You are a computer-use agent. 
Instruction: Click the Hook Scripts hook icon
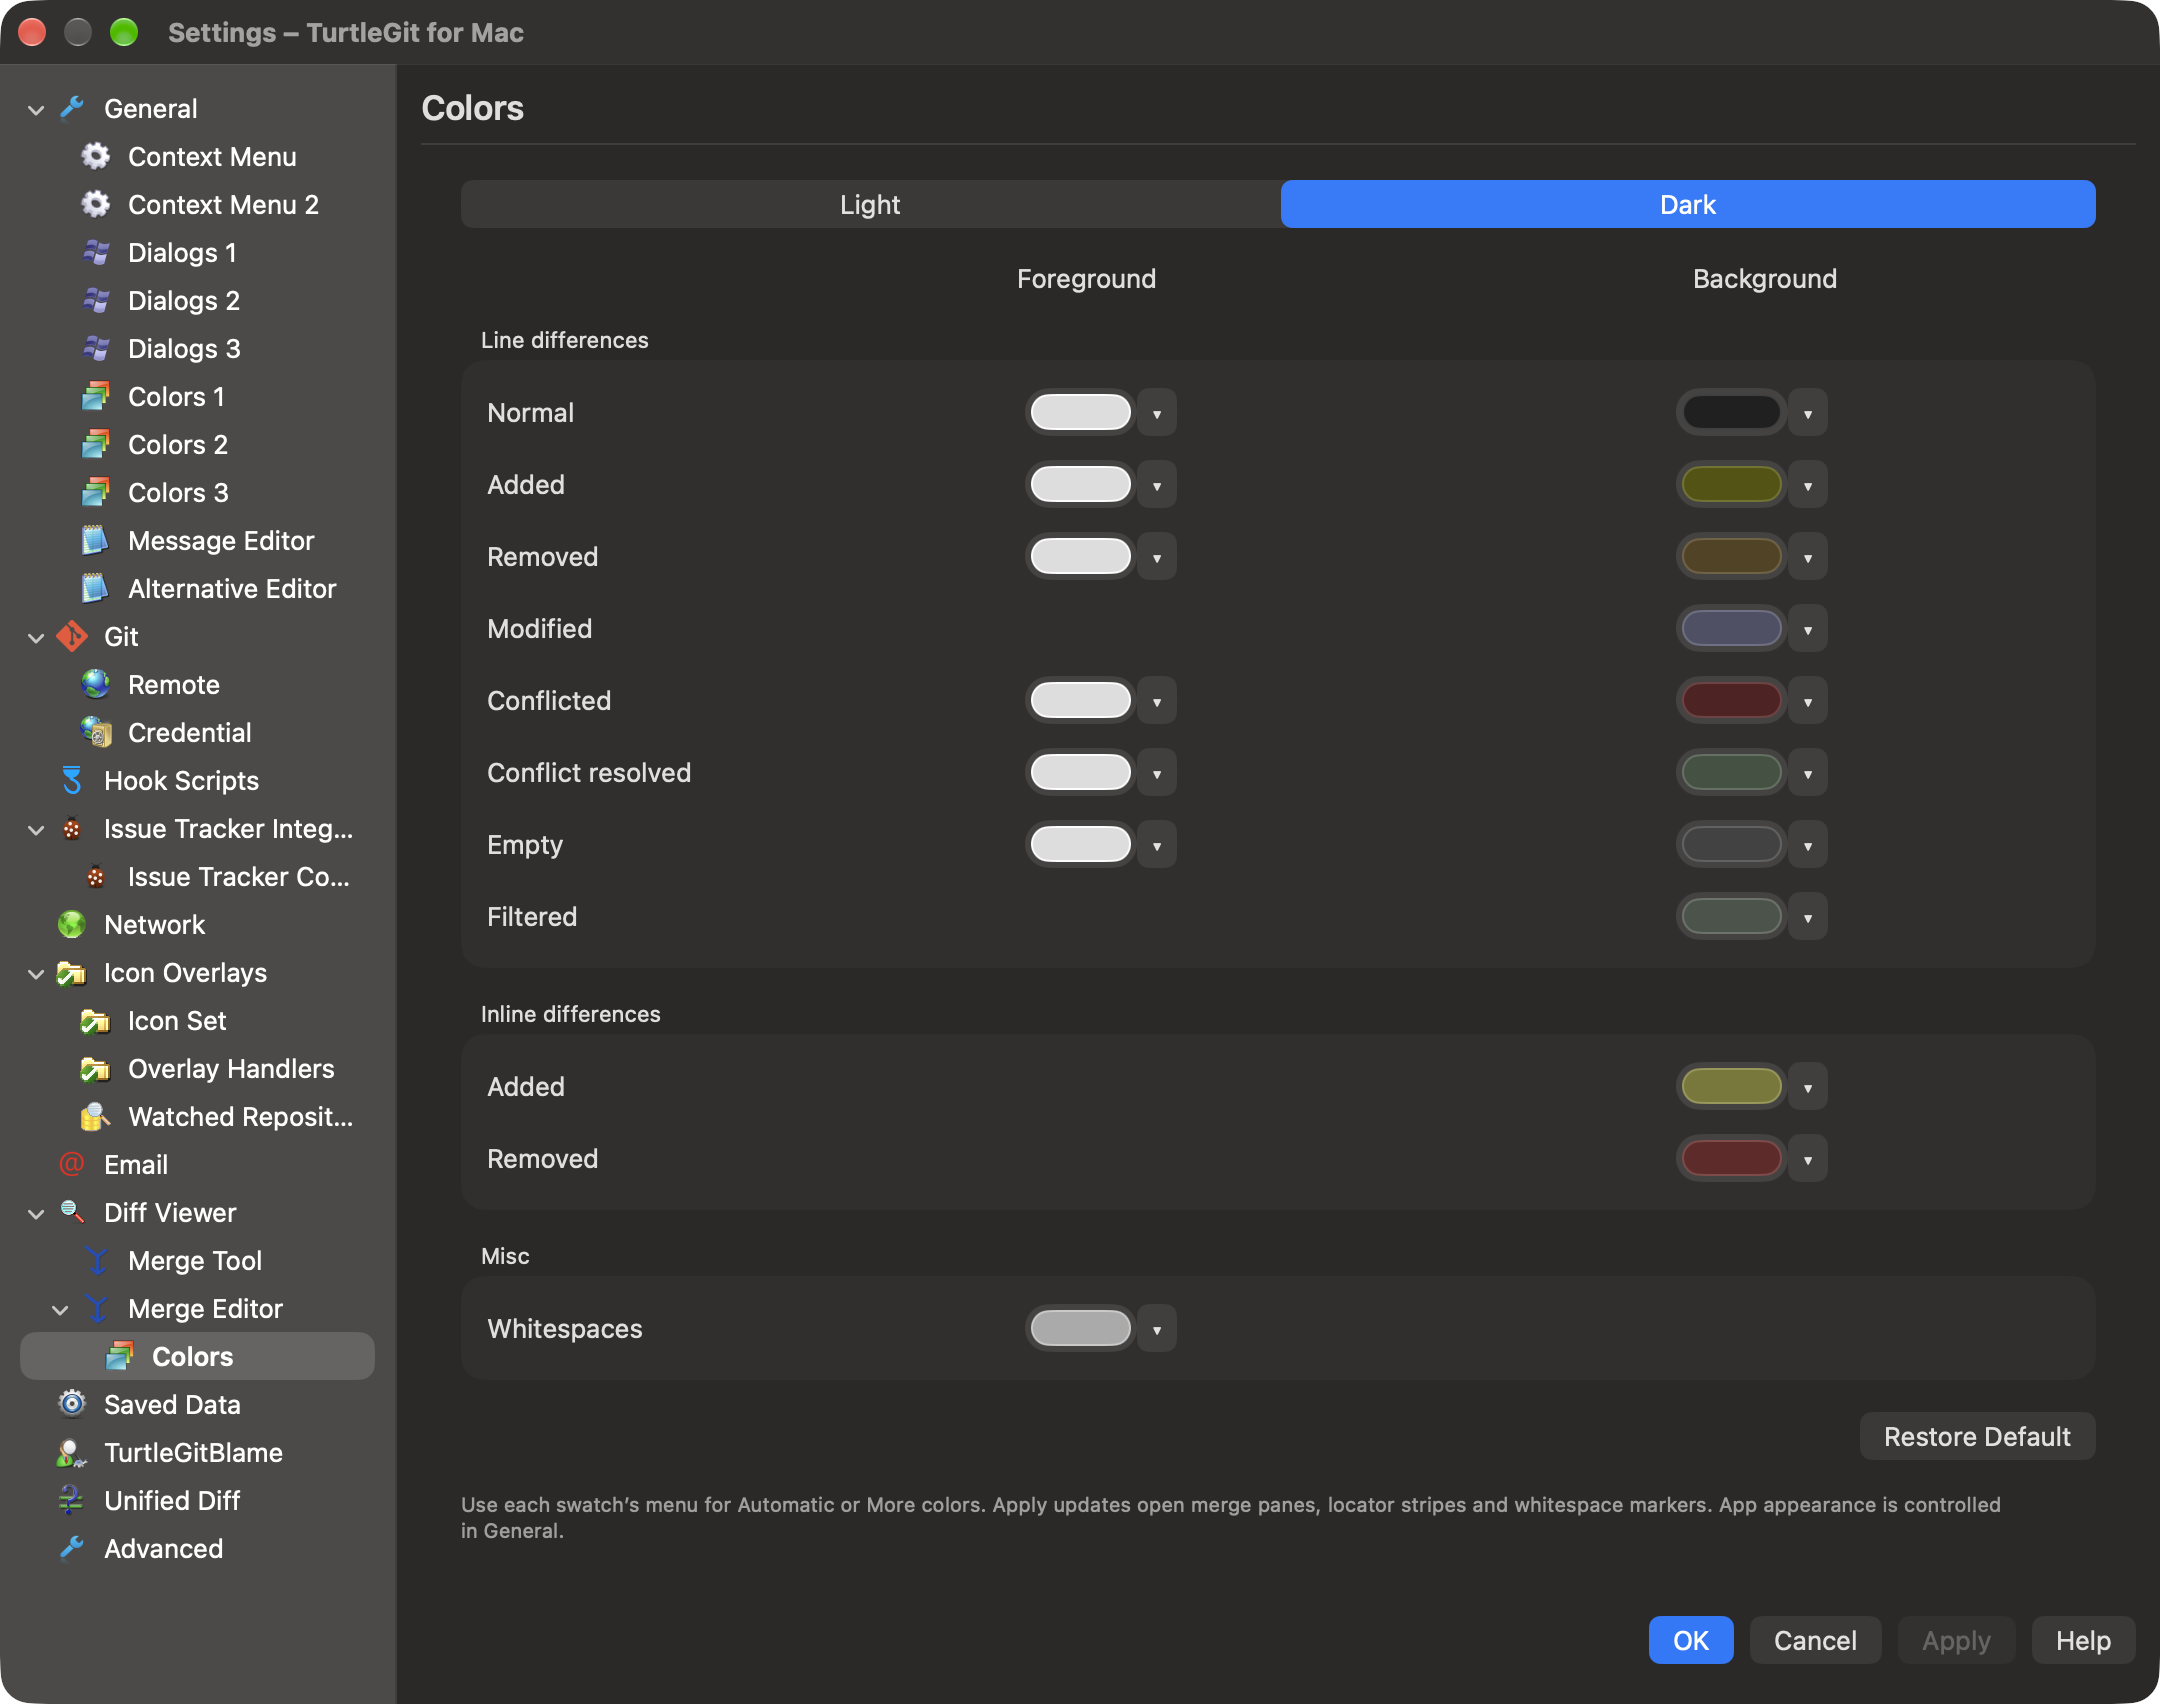point(72,780)
